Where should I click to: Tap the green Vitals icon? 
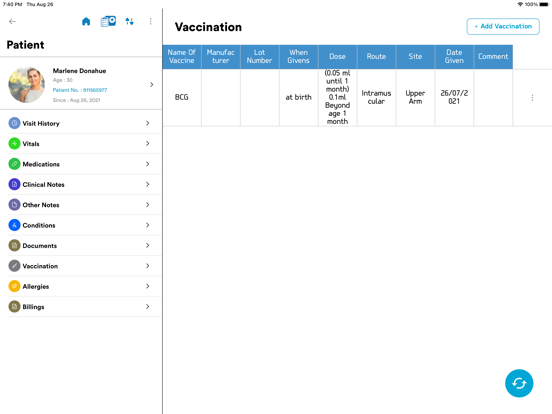coord(14,144)
